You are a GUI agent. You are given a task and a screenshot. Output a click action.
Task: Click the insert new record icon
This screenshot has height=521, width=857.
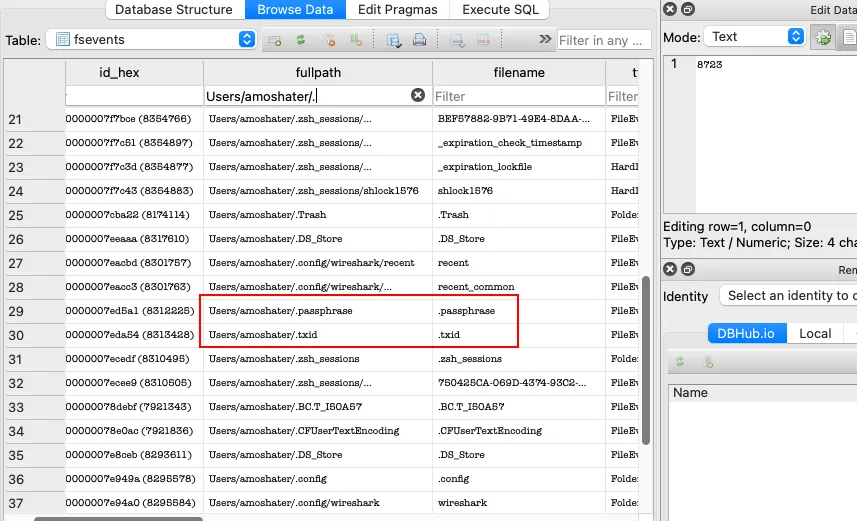click(x=457, y=40)
